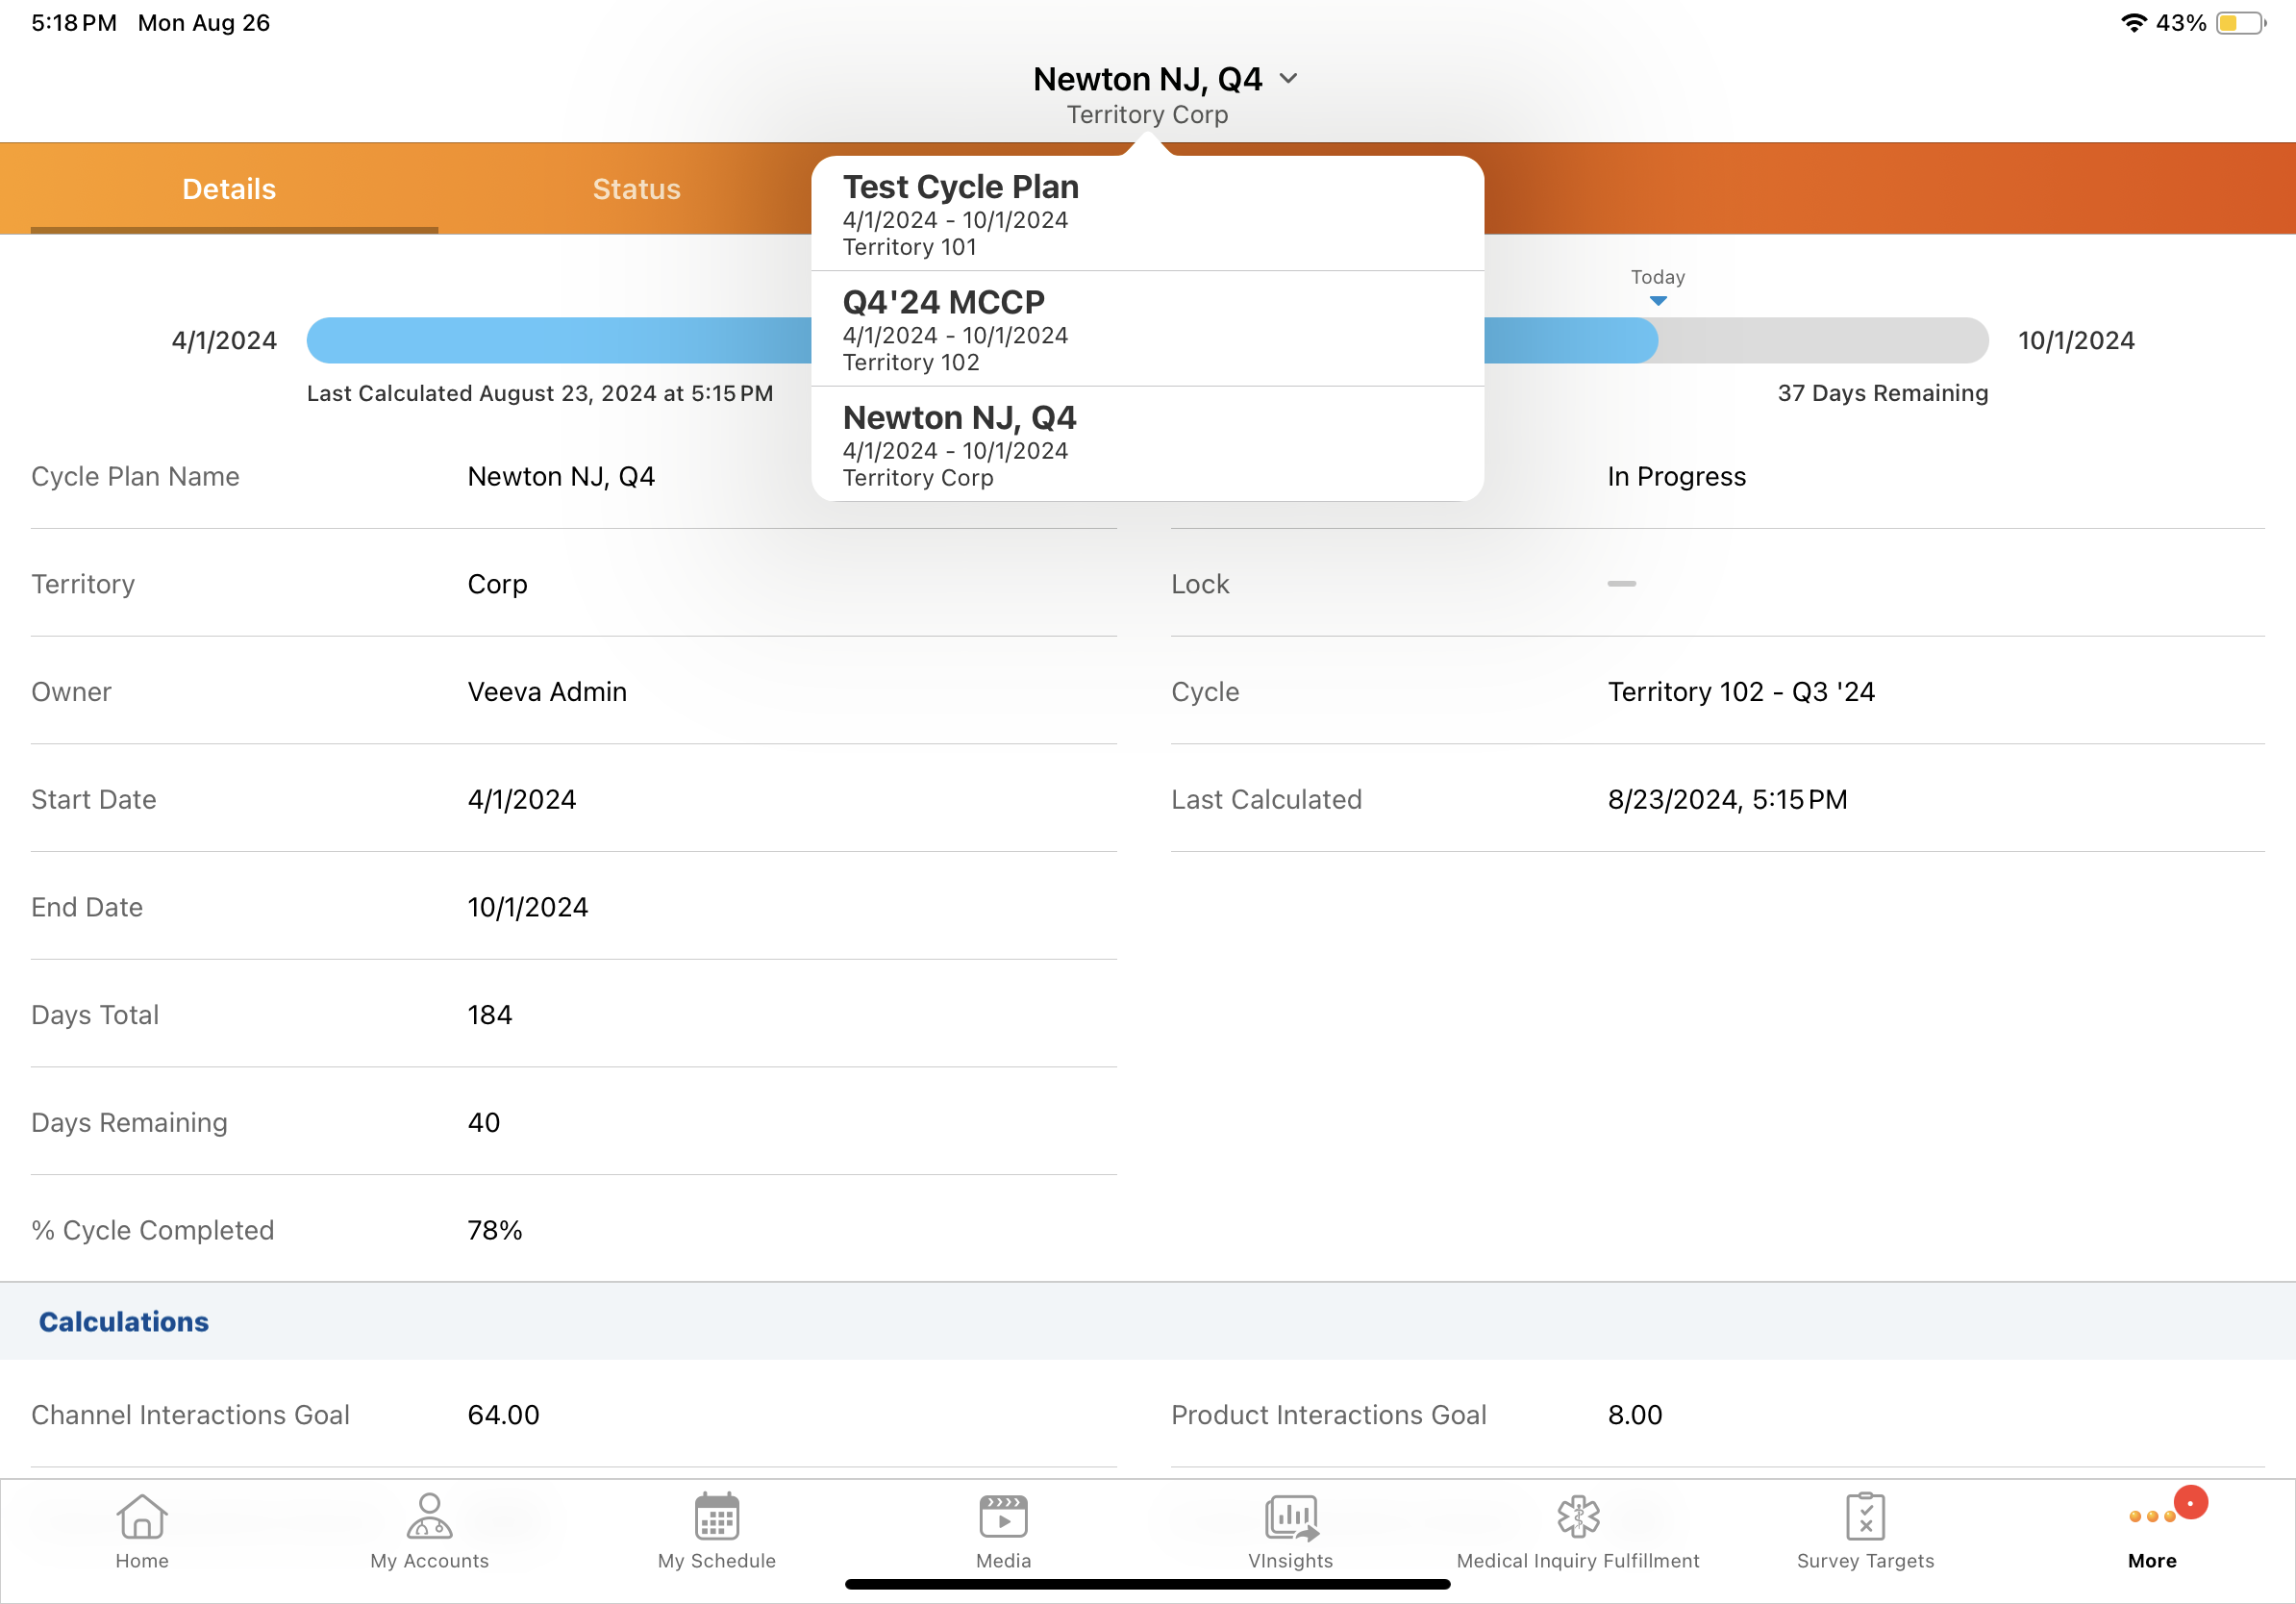
Task: Tap the Territory 102 - Q3 '24 cycle value
Action: coord(1740,691)
